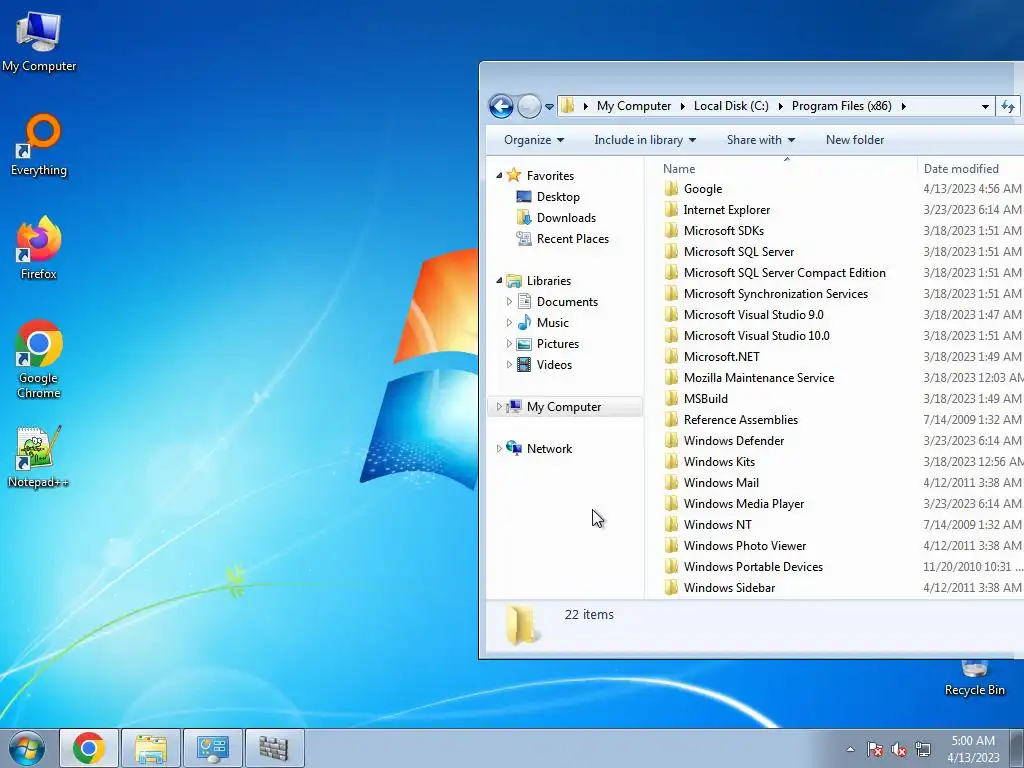
Task: Open recent locations dropdown beside Forward
Action: pyautogui.click(x=549, y=106)
